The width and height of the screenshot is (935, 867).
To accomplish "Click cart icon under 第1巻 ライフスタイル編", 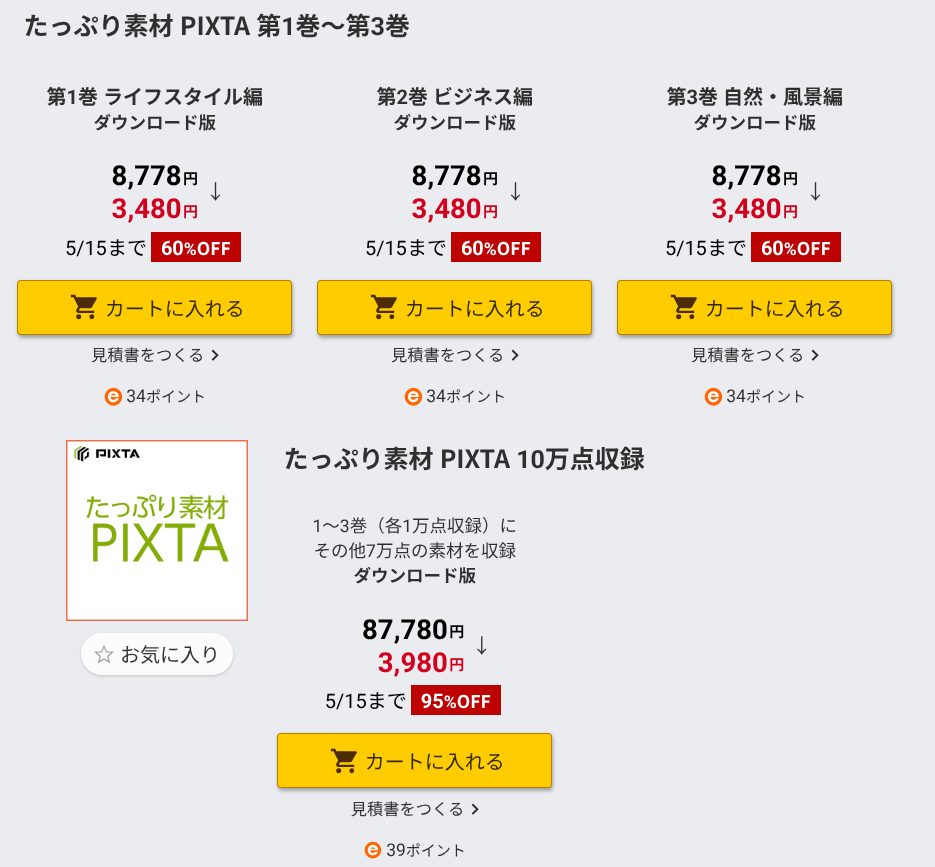I will click(x=84, y=308).
